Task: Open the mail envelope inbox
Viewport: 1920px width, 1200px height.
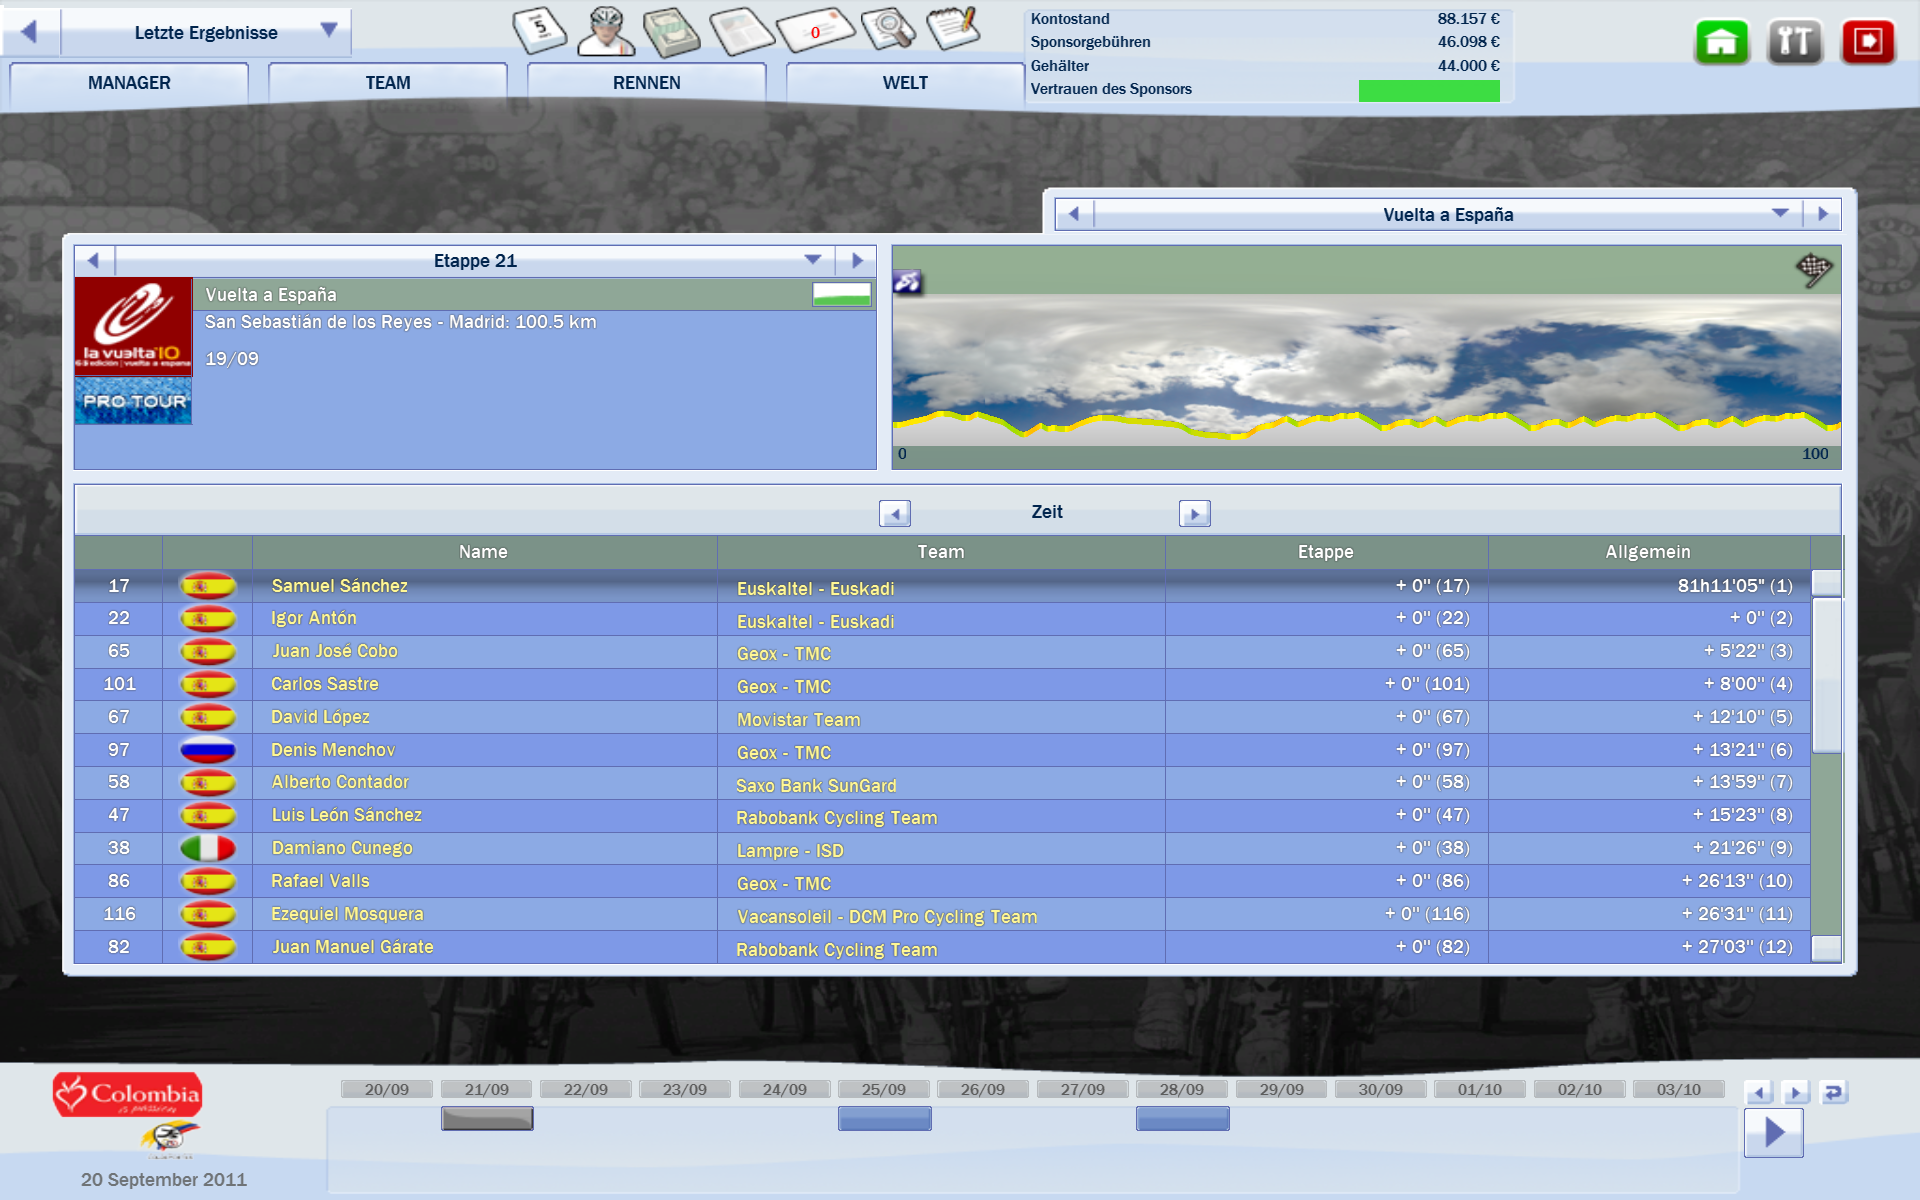Action: (x=815, y=31)
